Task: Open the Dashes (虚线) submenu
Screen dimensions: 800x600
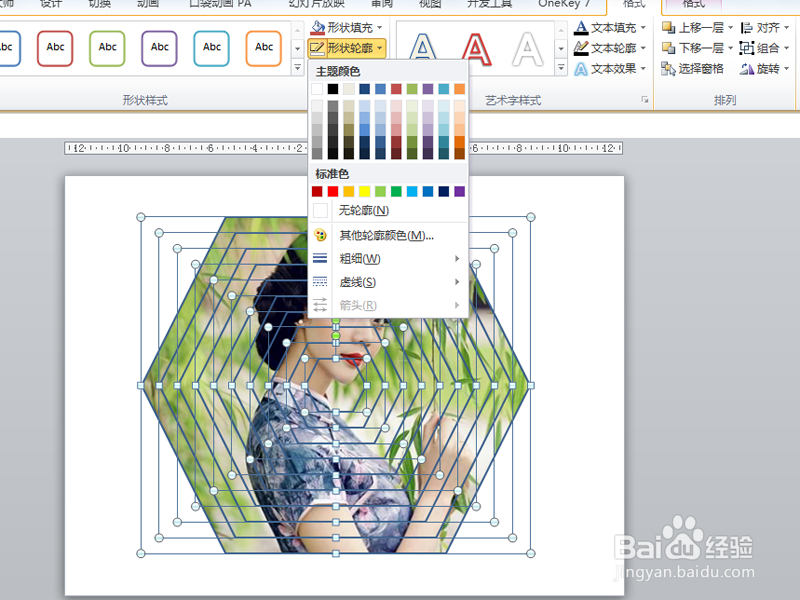Action: coord(388,282)
